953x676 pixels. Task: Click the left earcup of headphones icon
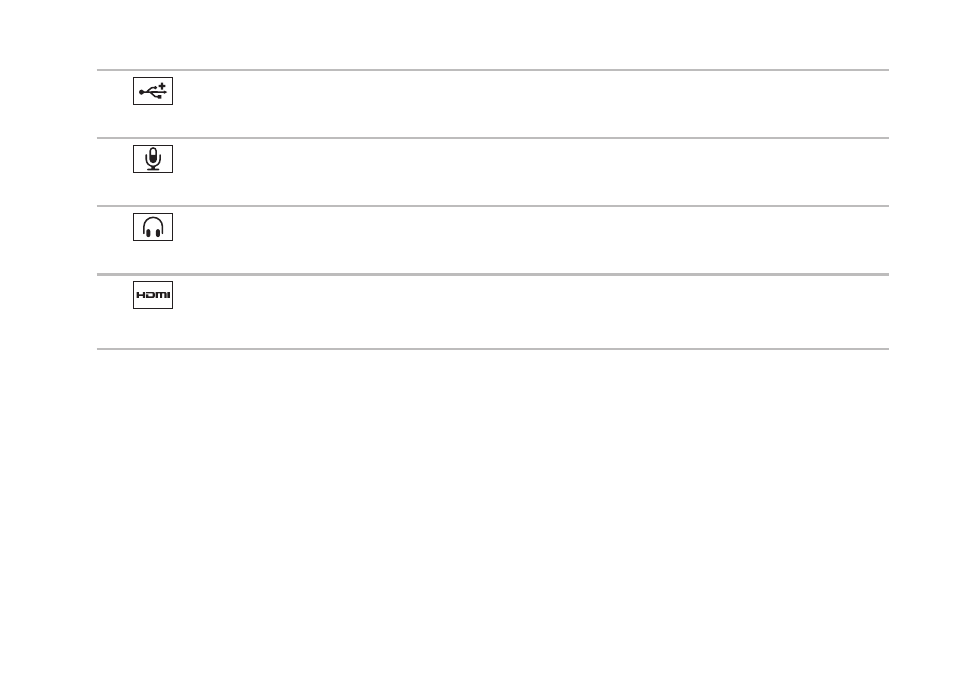click(x=147, y=232)
